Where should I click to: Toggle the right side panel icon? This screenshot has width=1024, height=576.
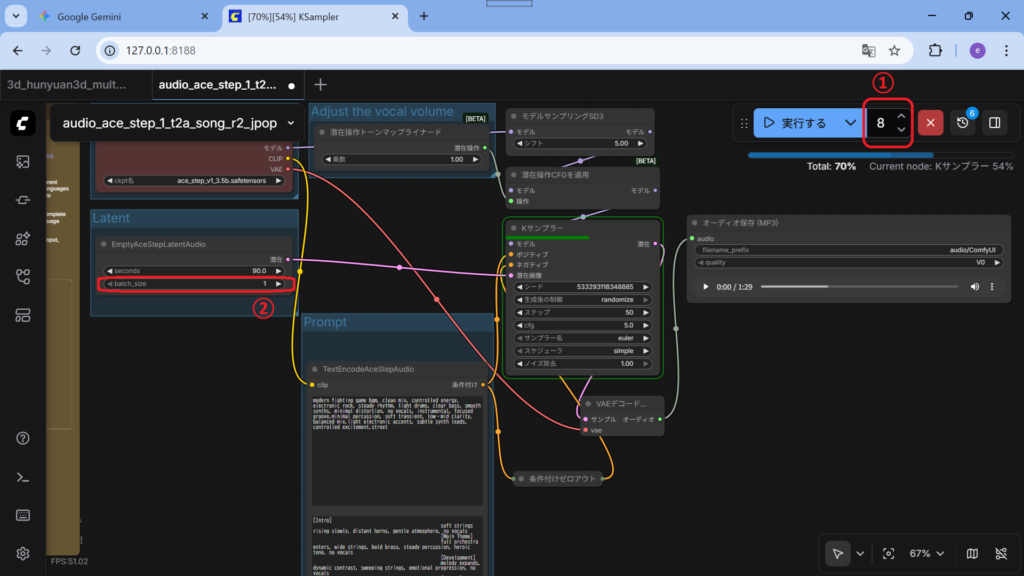(995, 123)
